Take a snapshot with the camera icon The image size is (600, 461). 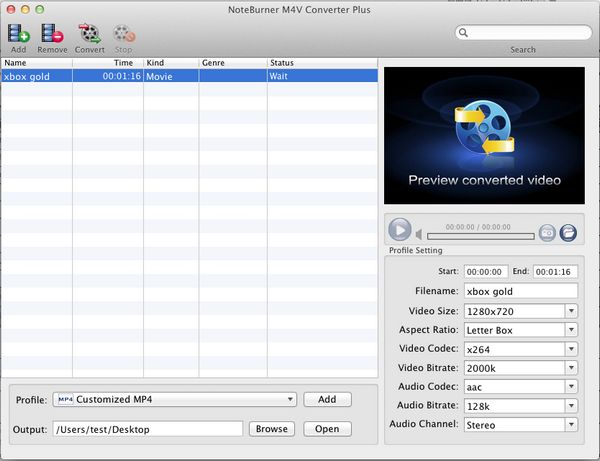click(x=547, y=233)
